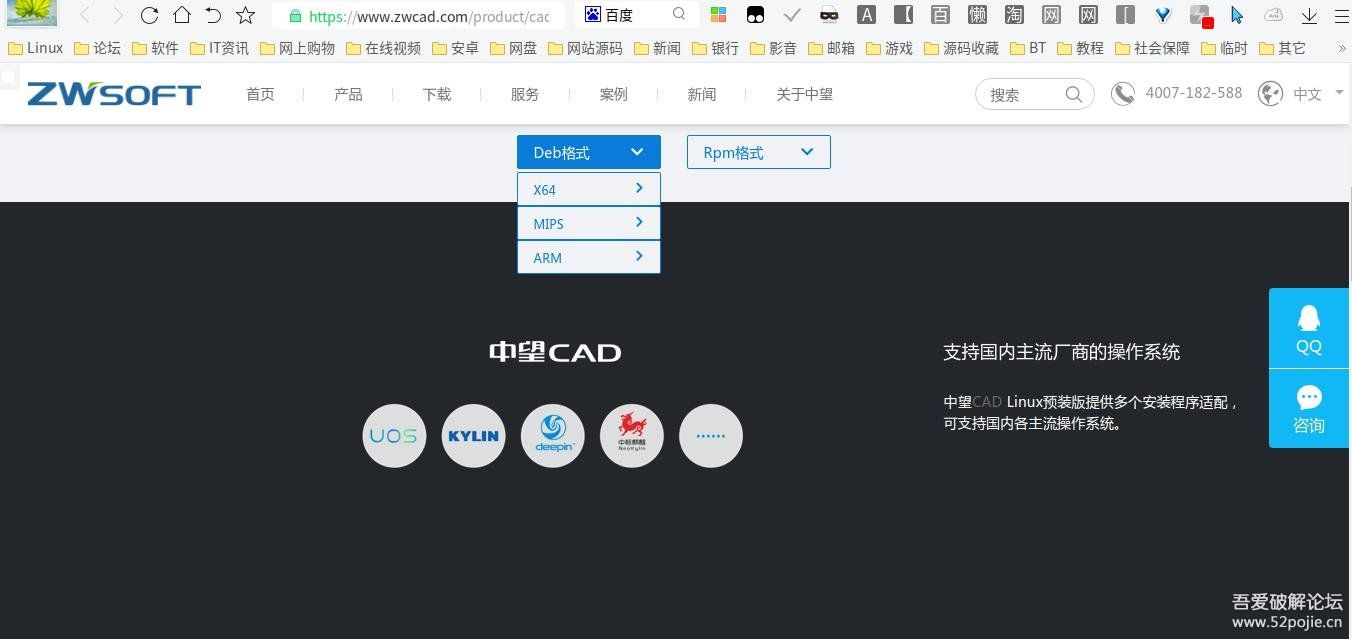Image resolution: width=1352 pixels, height=639 pixels.
Task: Click the NeoKylin red logo circle
Action: [632, 436]
